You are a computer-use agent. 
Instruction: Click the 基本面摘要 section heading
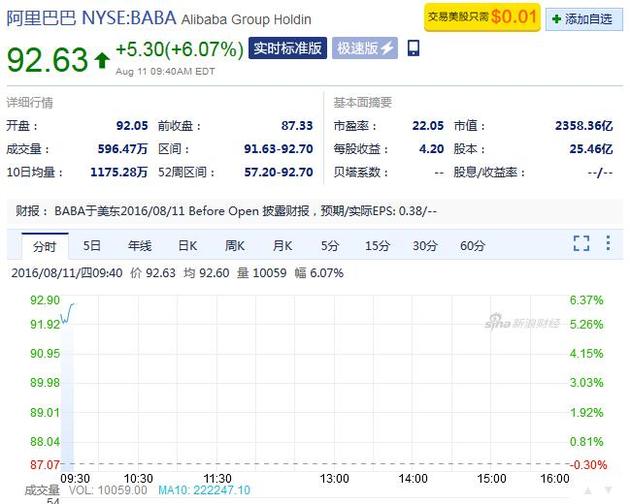click(x=362, y=102)
